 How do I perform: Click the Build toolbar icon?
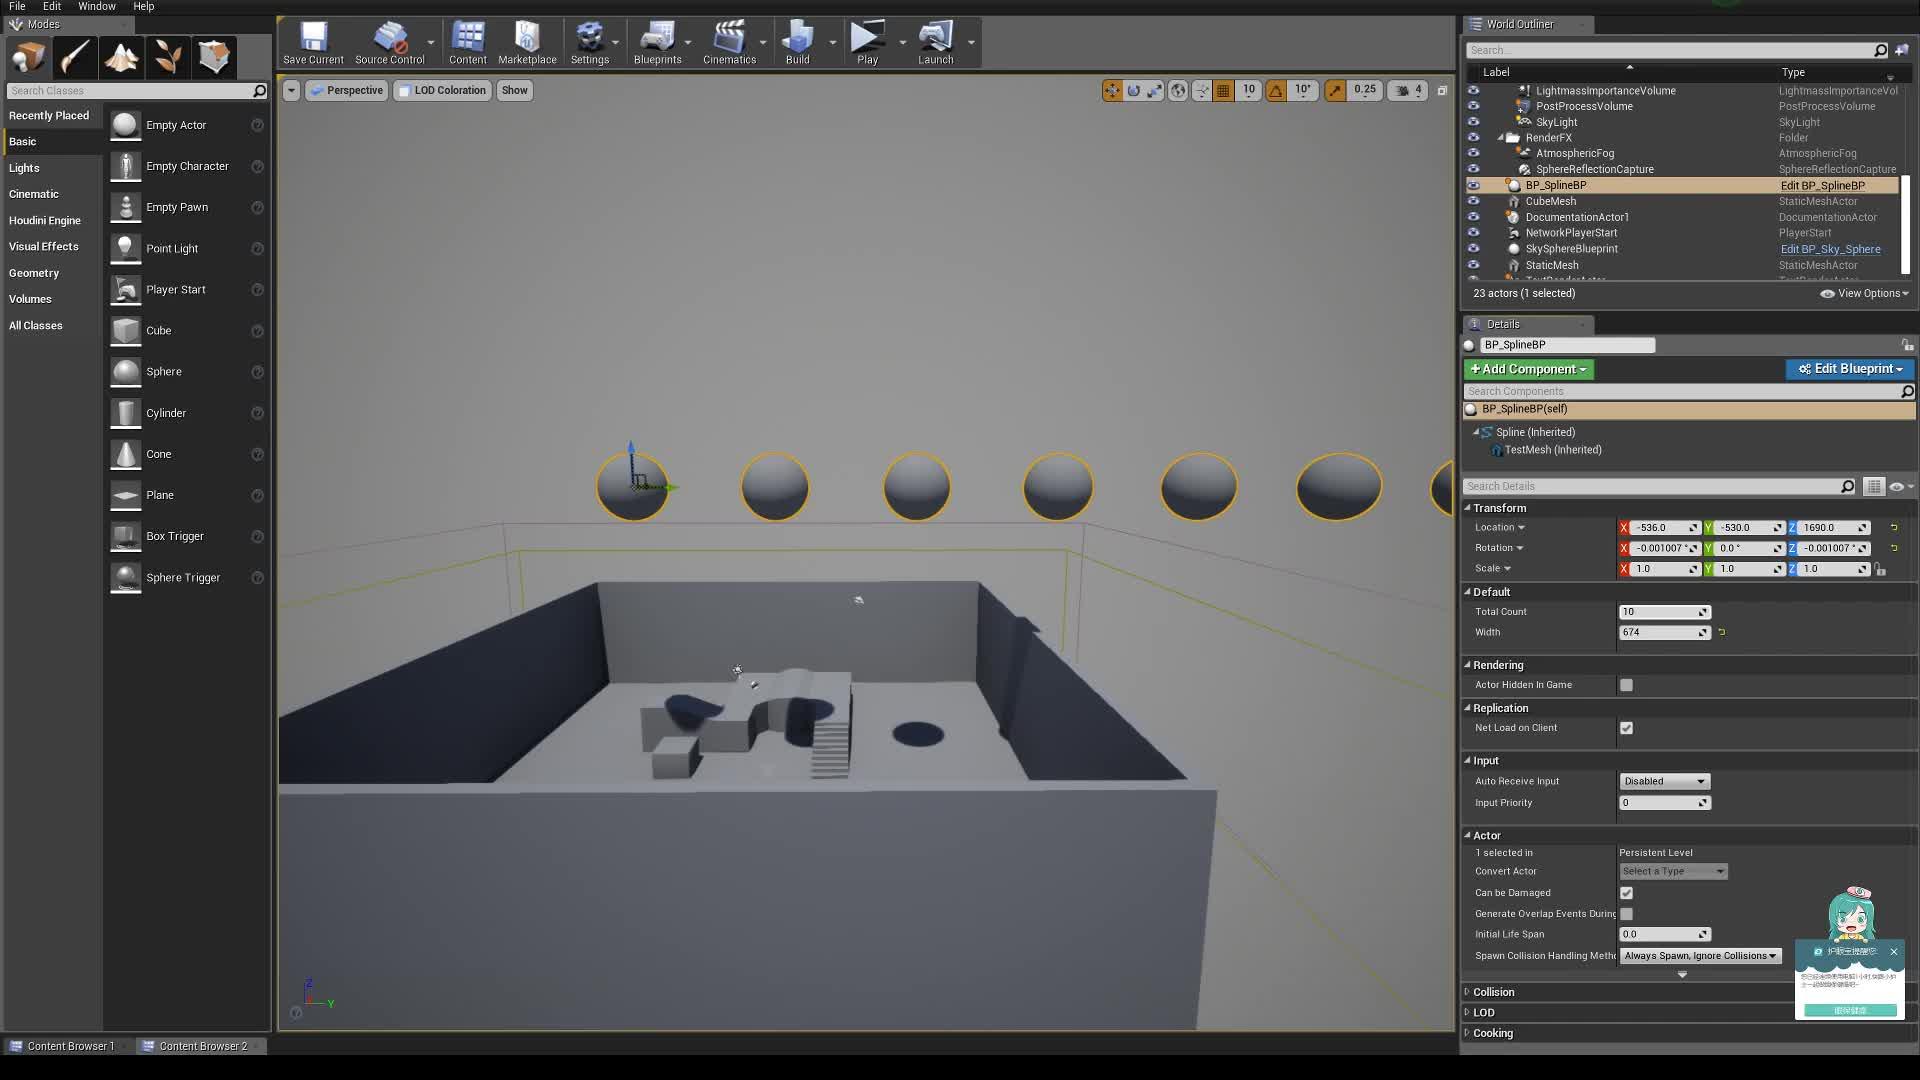click(799, 40)
